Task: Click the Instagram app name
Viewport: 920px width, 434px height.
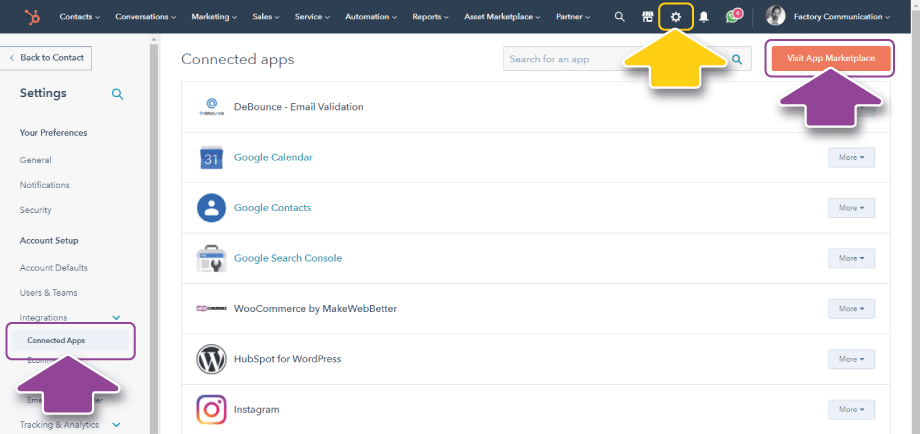Action: click(x=256, y=409)
